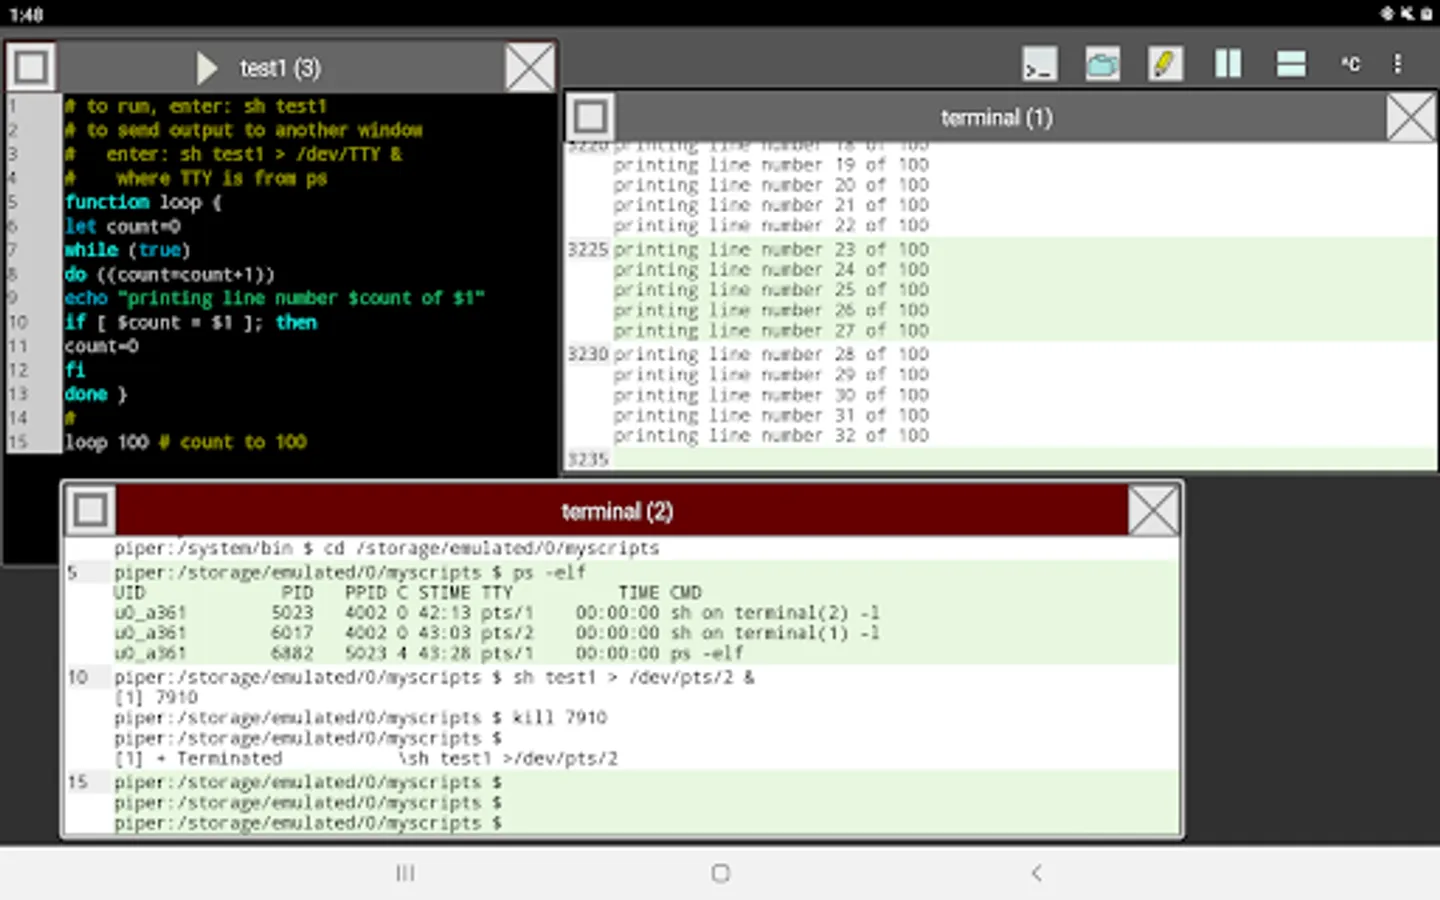The width and height of the screenshot is (1440, 900).
Task: Open the three-dot overflow menu
Action: tap(1397, 65)
